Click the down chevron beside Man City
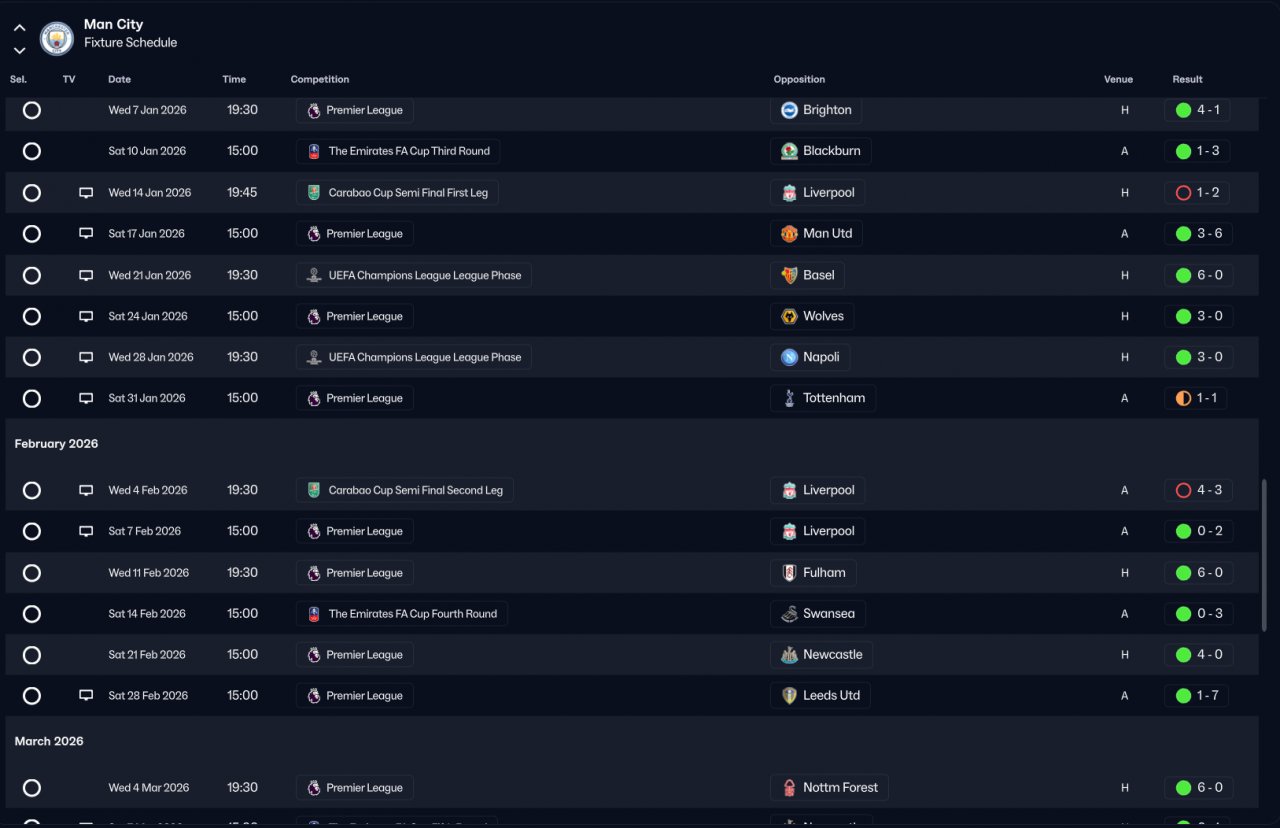This screenshot has width=1280, height=828. (x=20, y=50)
